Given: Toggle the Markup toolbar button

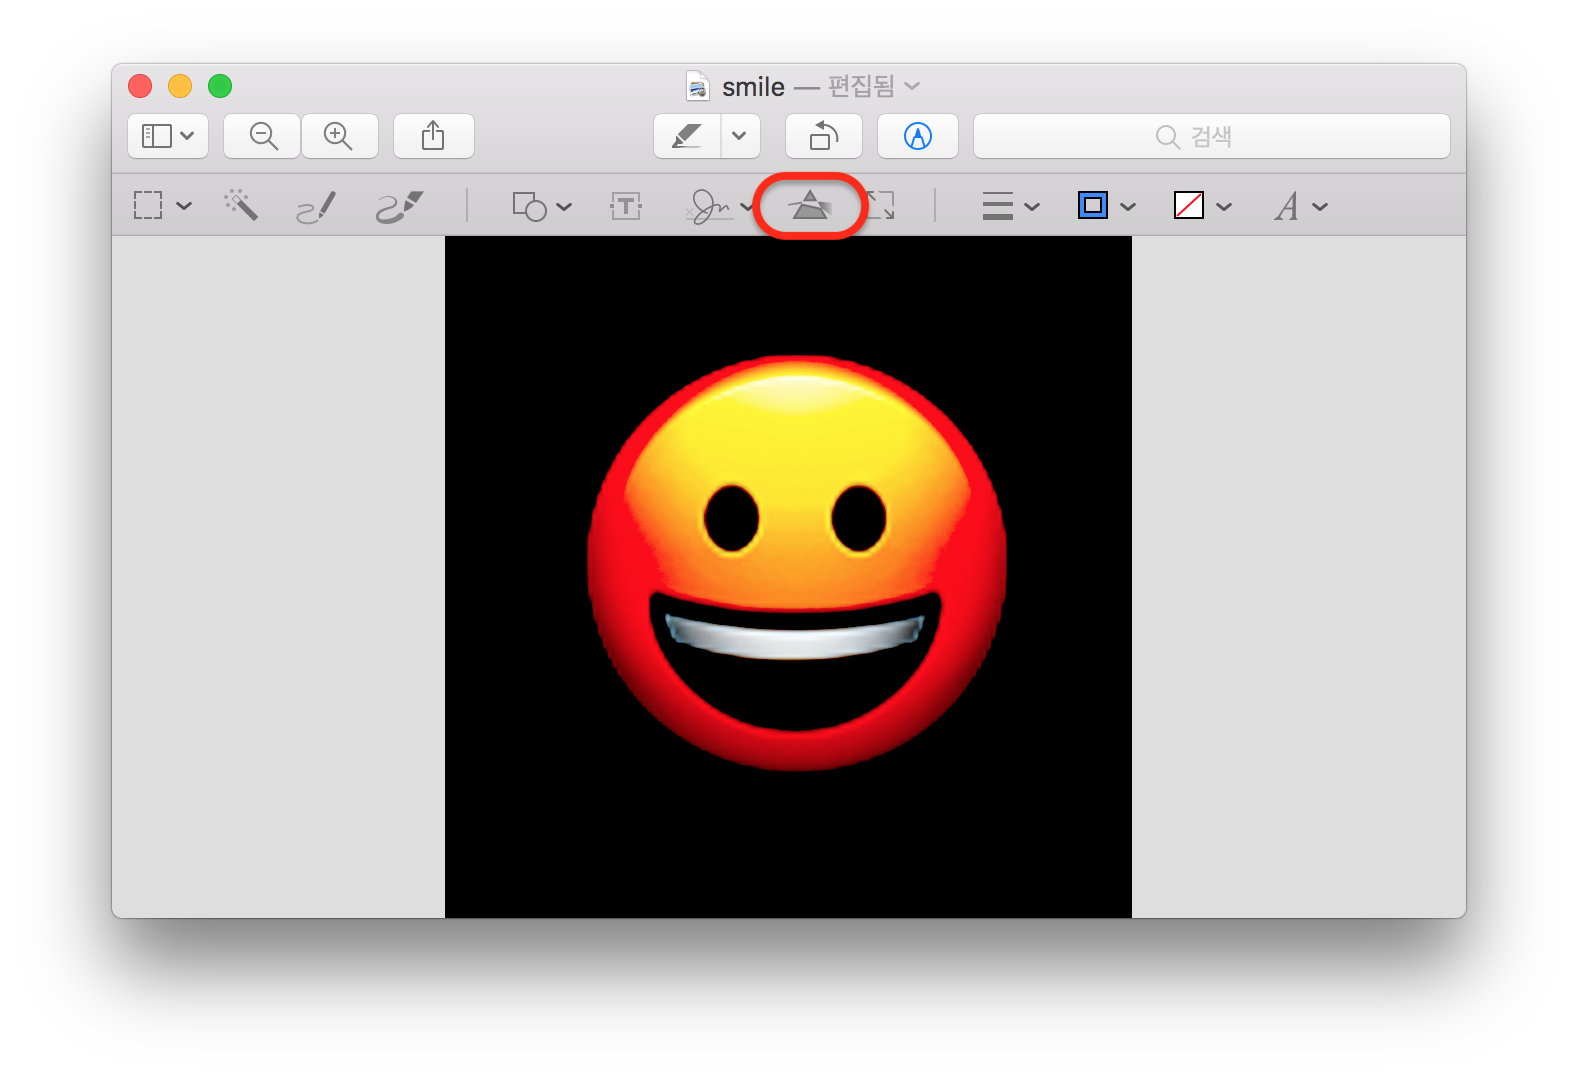Looking at the screenshot, I should 918,136.
